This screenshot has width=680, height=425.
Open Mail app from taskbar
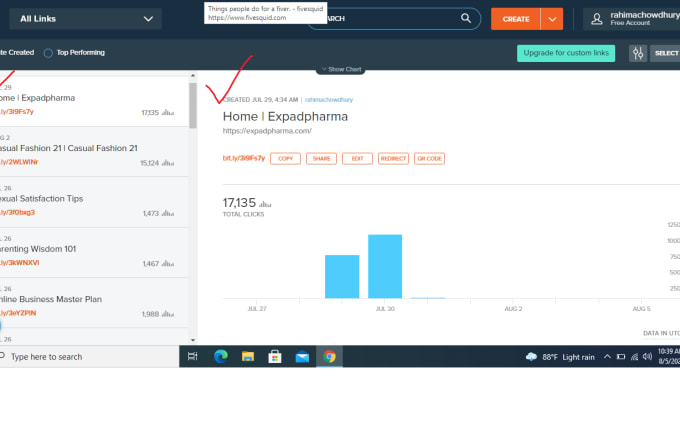302,357
